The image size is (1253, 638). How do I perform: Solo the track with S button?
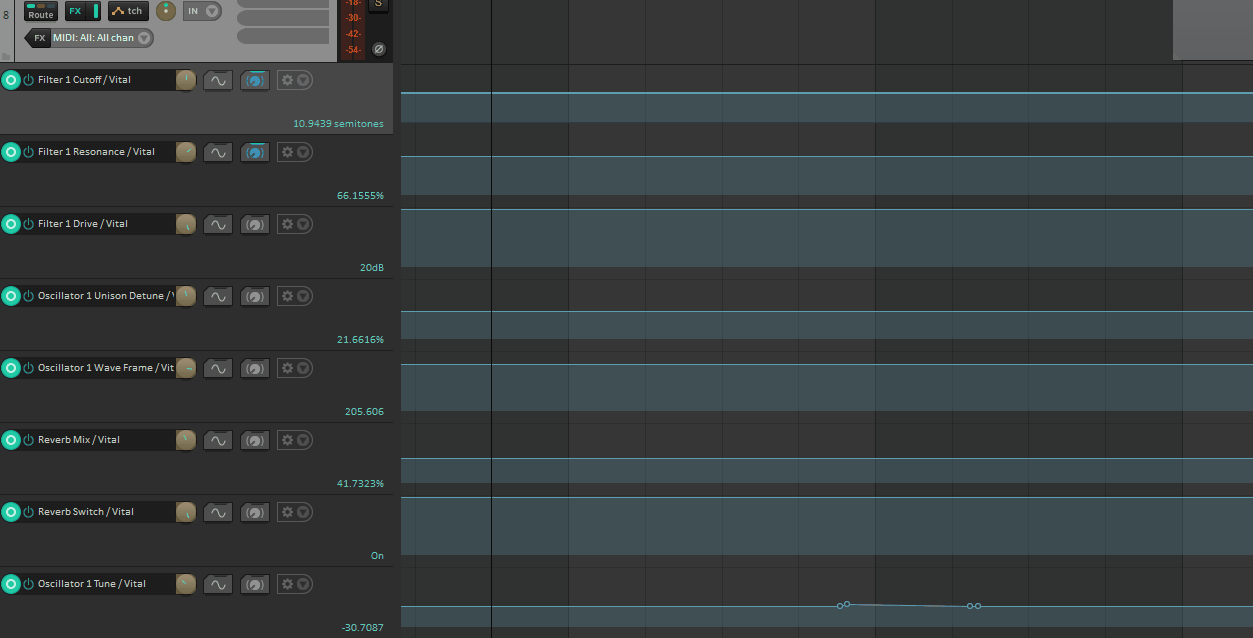click(x=378, y=4)
